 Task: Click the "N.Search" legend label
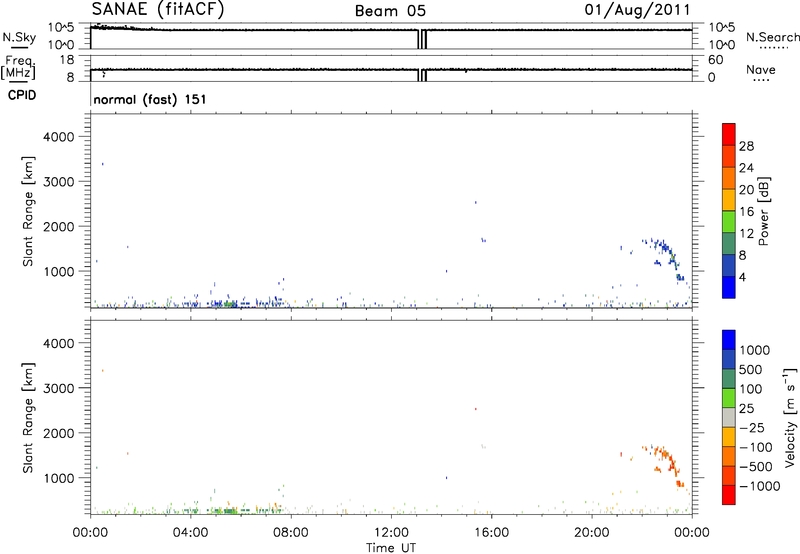[773, 37]
